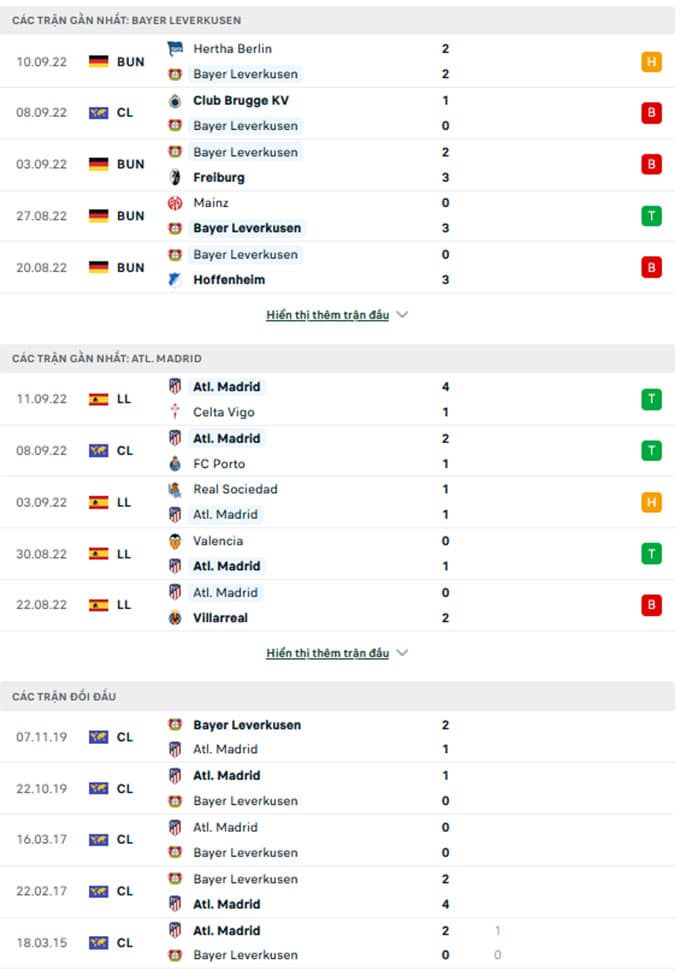This screenshot has height=976, width=680.
Task: Click the Freiburg team crest icon
Action: click(175, 177)
